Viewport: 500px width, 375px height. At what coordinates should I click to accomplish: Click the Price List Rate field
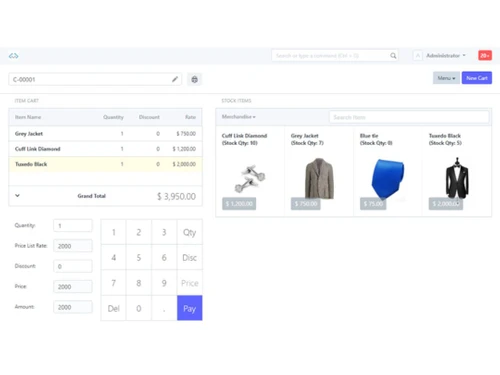tap(73, 246)
